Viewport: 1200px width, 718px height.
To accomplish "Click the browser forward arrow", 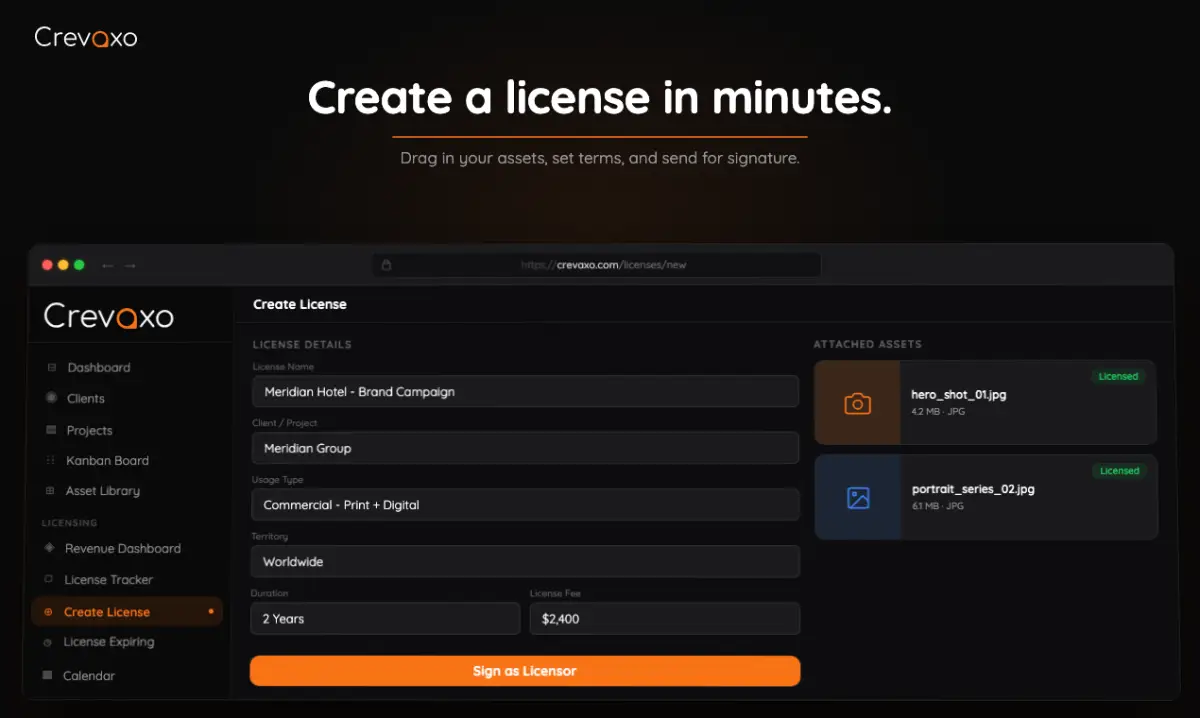I will coord(130,265).
